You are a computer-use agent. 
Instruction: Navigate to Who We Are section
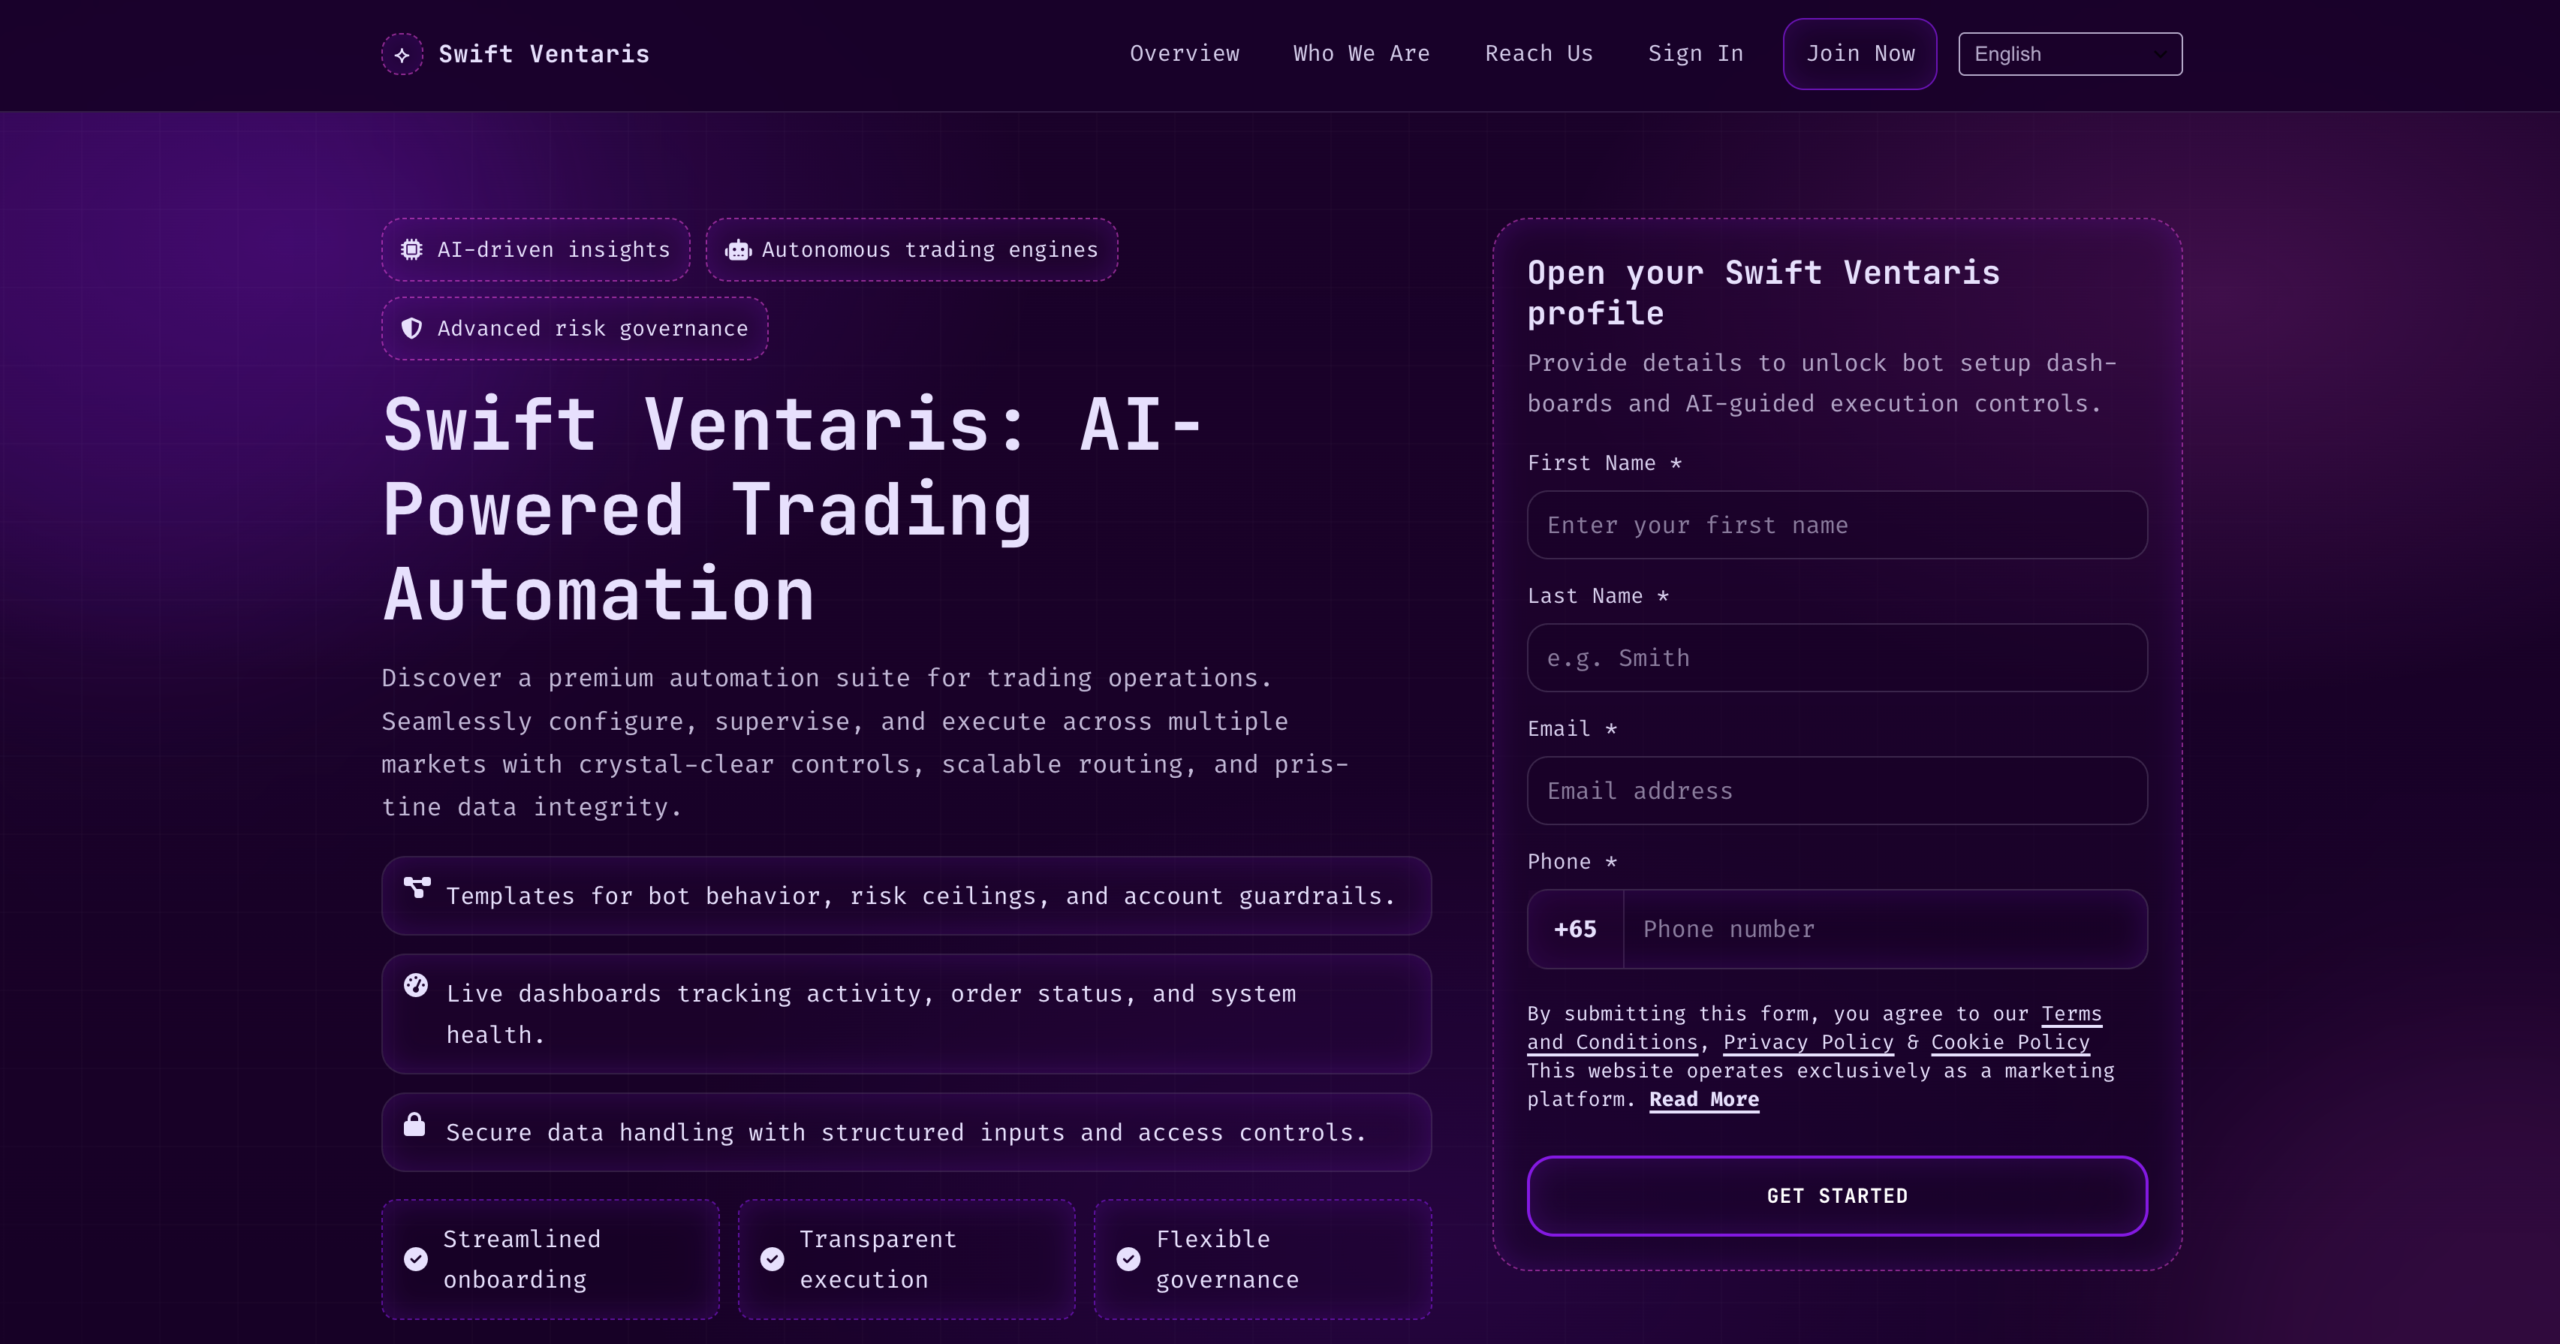tap(1361, 54)
